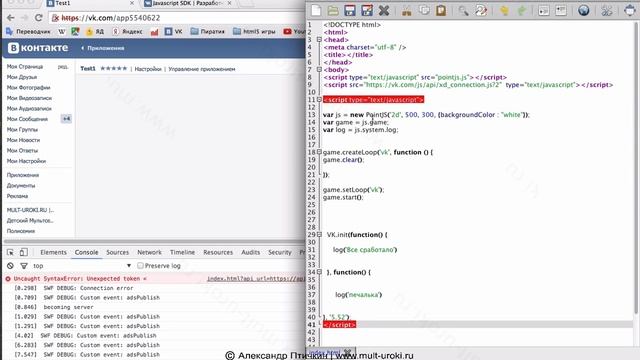Screen dimensions: 640x360
Task: Open the html5 игры bookmarks folder
Action: pyautogui.click(x=254, y=31)
